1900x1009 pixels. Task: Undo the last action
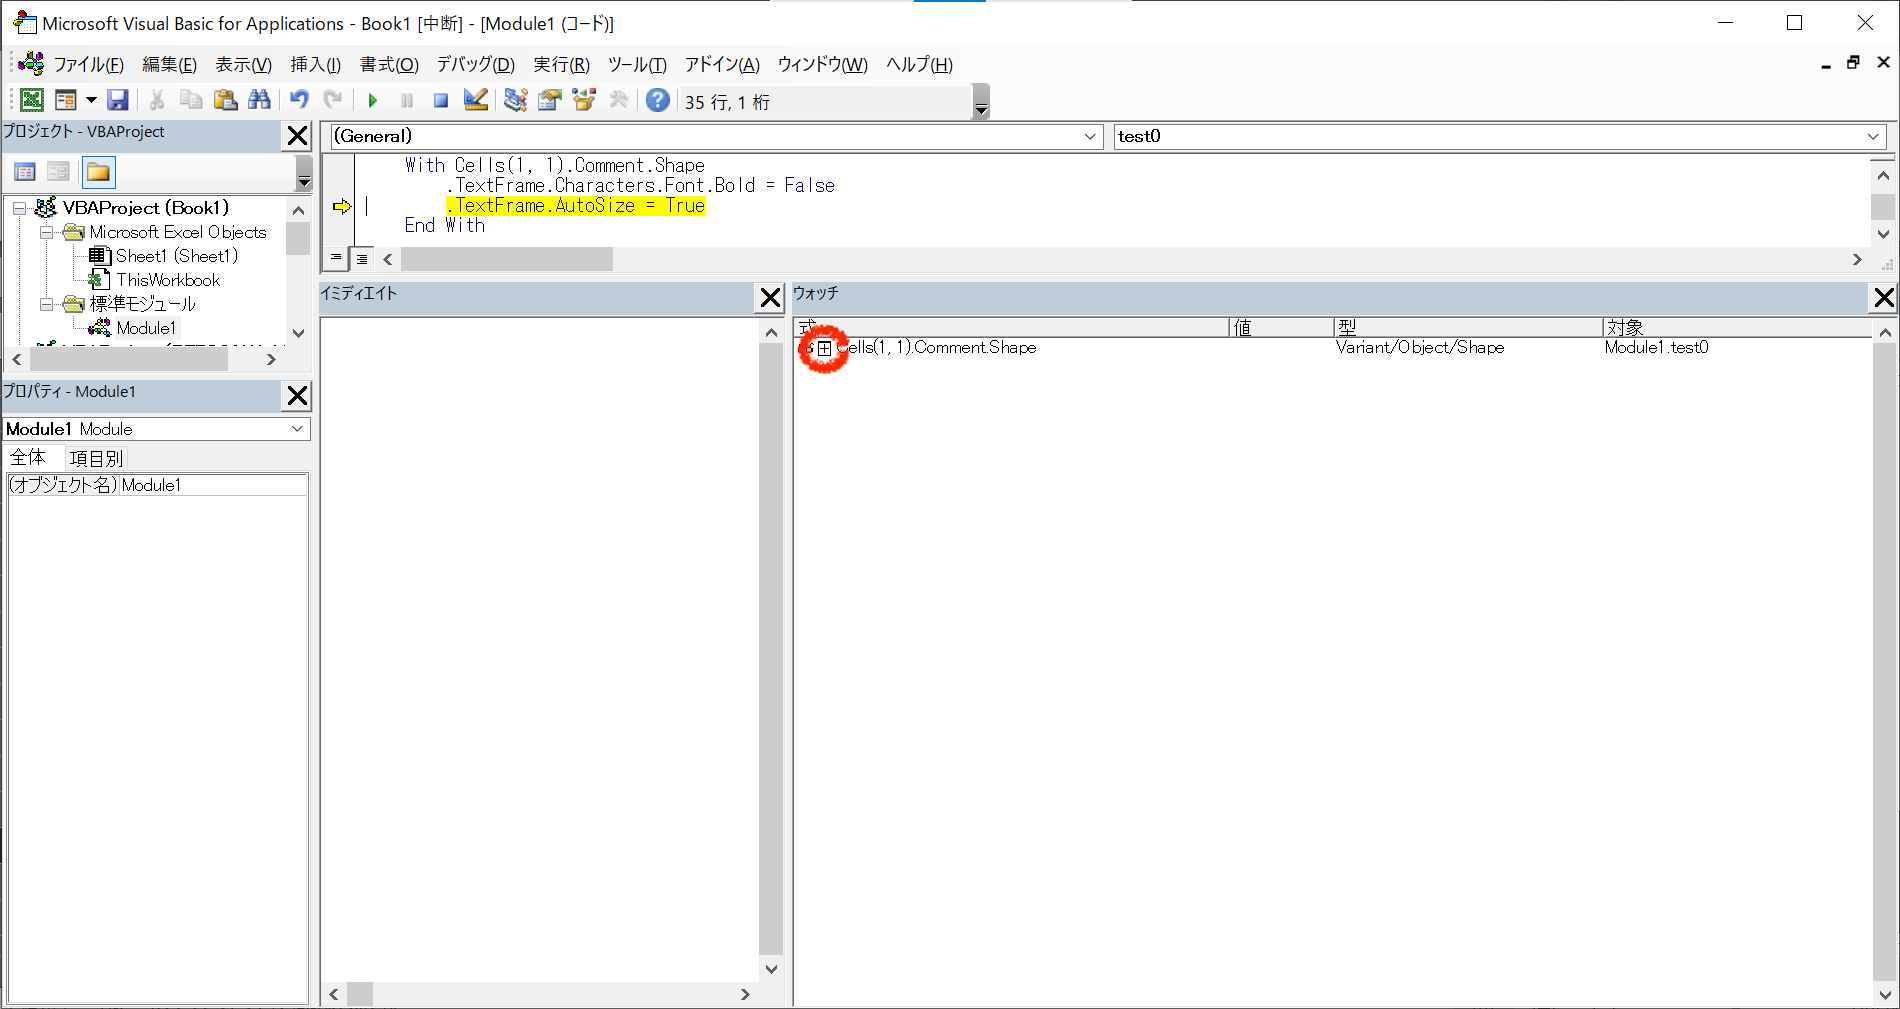299,100
